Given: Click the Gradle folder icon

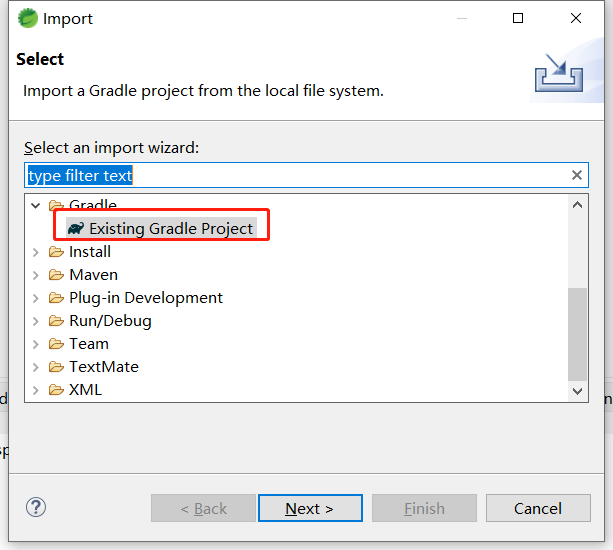Looking at the screenshot, I should tap(56, 204).
